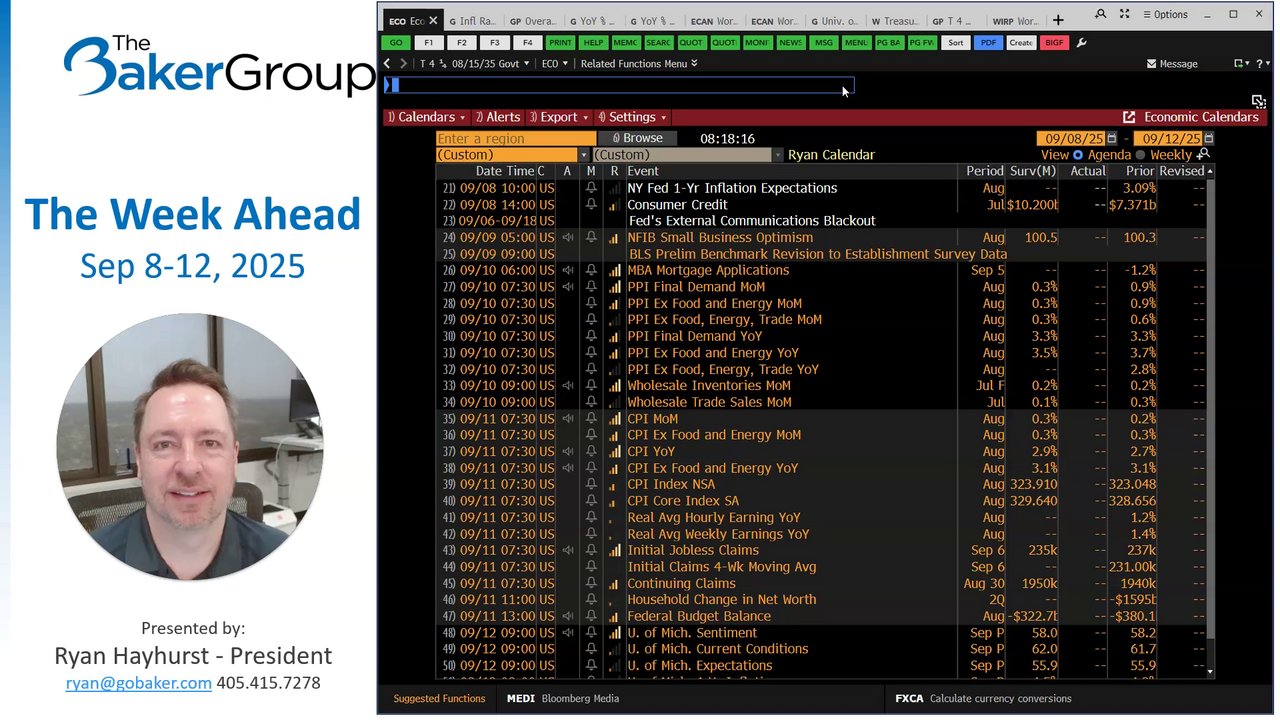This screenshot has width=1280, height=720.
Task: Click the speaker icon for PPI Final Demand MoM
Action: pos(567,287)
